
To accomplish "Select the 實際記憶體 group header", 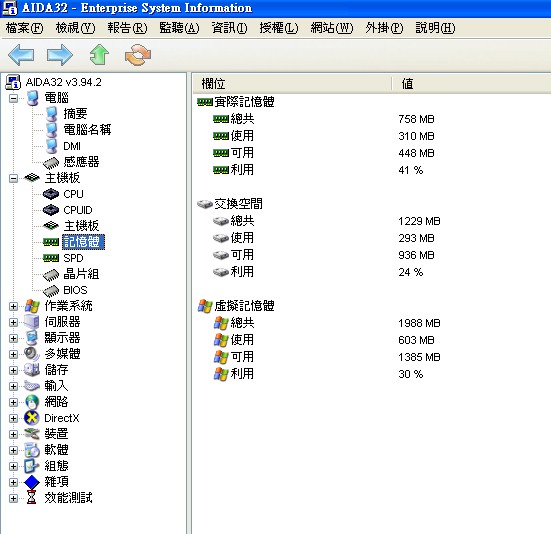I will coord(244,102).
